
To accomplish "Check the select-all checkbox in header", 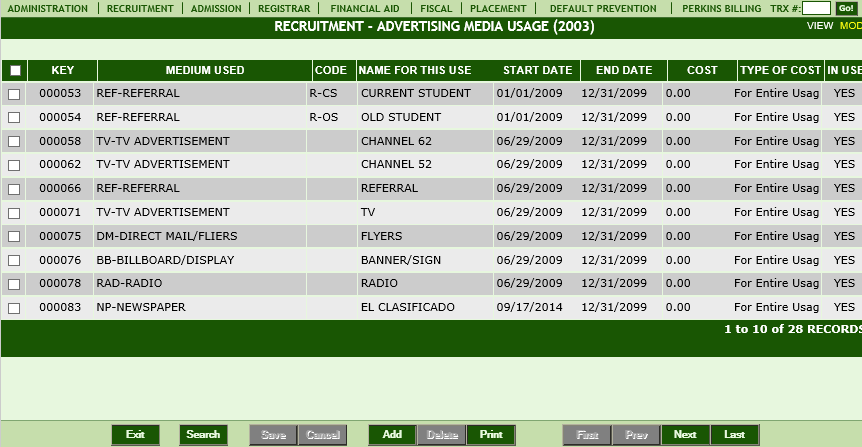I will click(15, 70).
